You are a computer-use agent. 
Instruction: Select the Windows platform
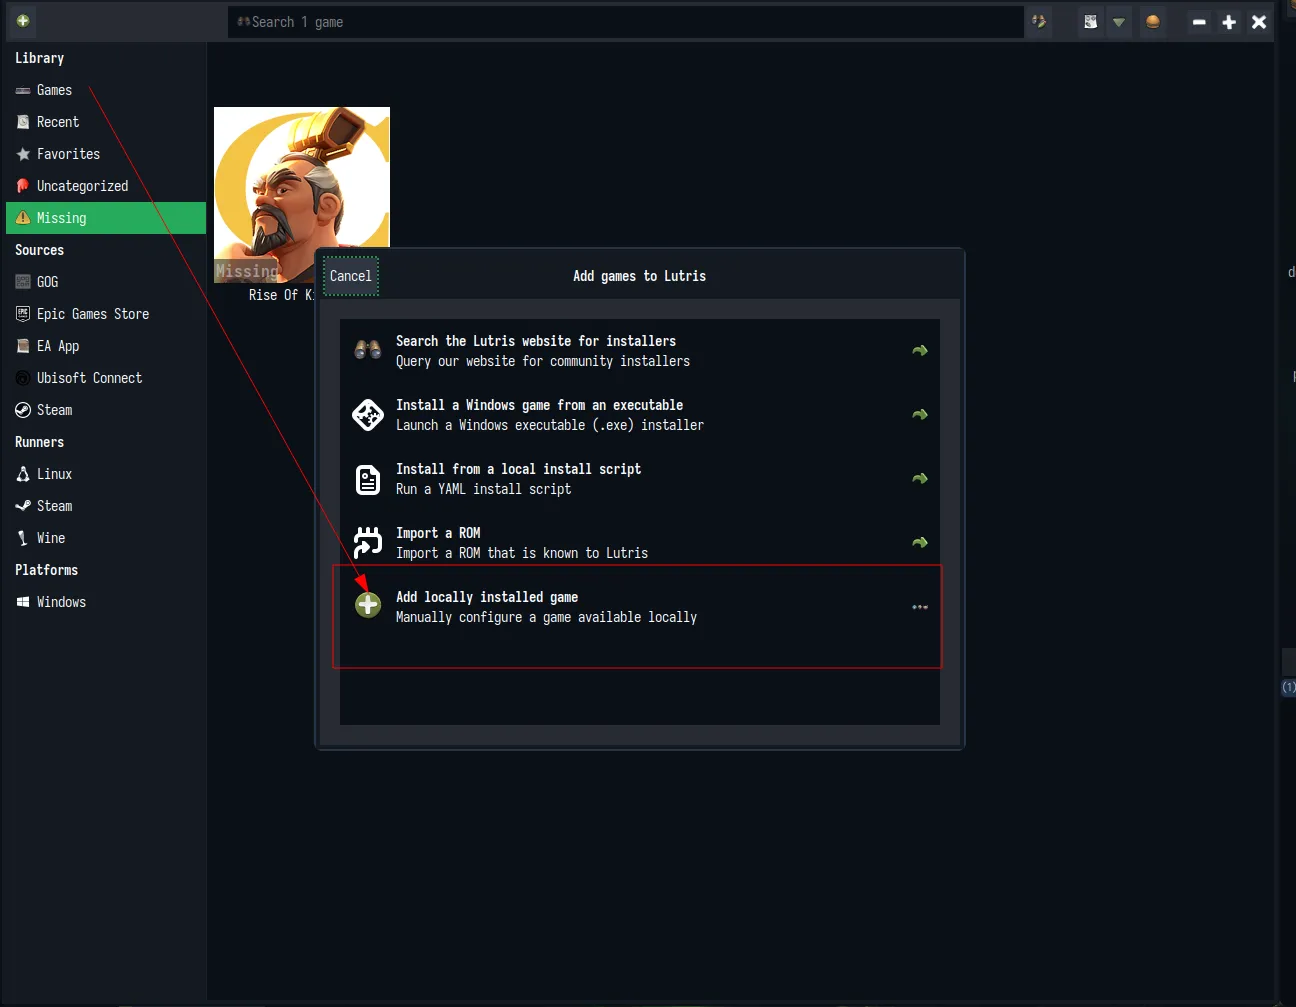pos(106,602)
